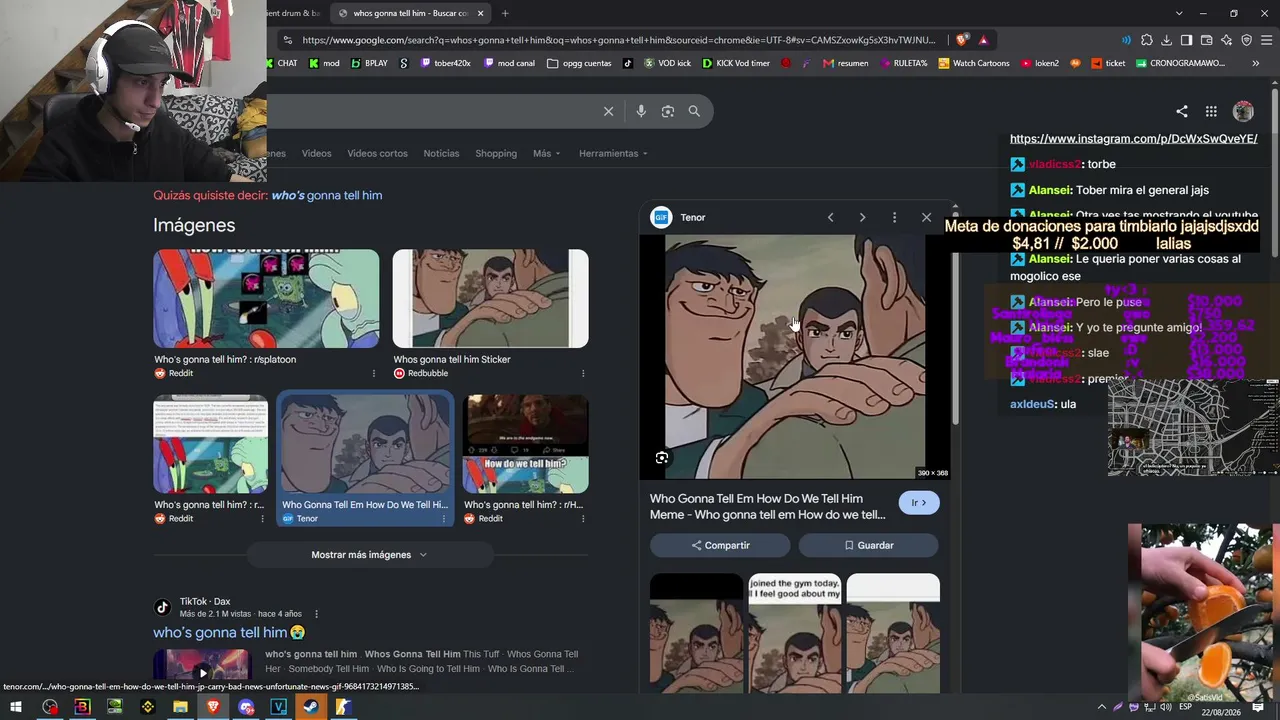Open a new browser tab
Screen dimensions: 1280x720
[505, 13]
